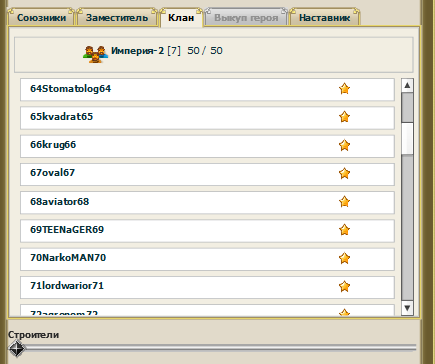Click the star icon next to 65kvadrat65
The image size is (435, 364).
pos(344,117)
